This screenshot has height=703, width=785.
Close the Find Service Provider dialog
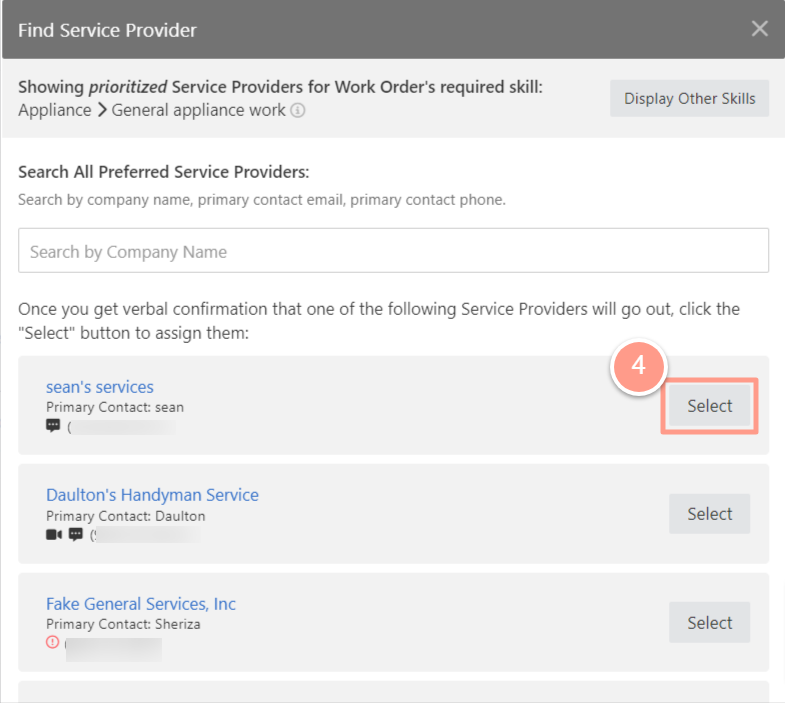pyautogui.click(x=759, y=29)
